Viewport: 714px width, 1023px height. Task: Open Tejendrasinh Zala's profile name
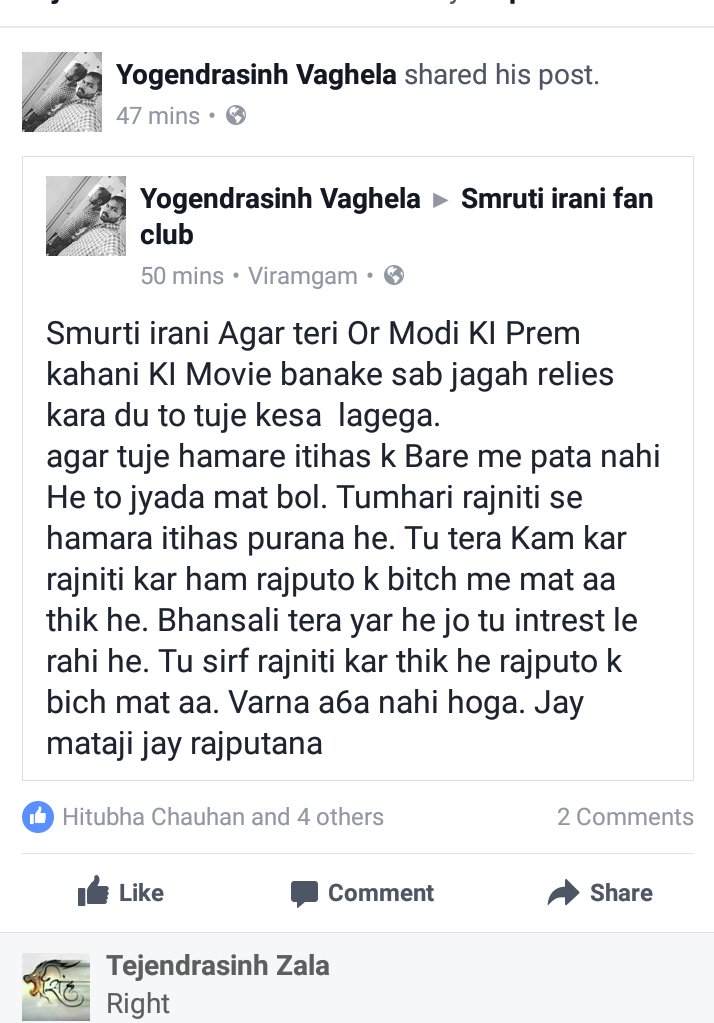(x=217, y=965)
